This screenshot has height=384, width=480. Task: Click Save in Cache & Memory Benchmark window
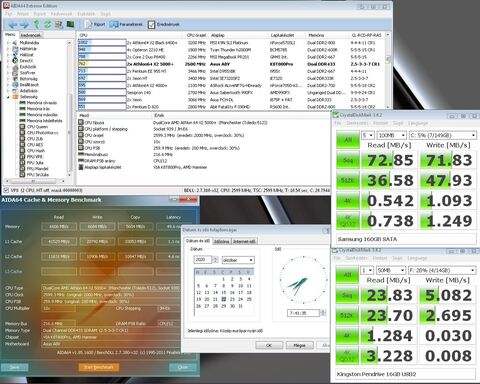pyautogui.click(x=14, y=367)
